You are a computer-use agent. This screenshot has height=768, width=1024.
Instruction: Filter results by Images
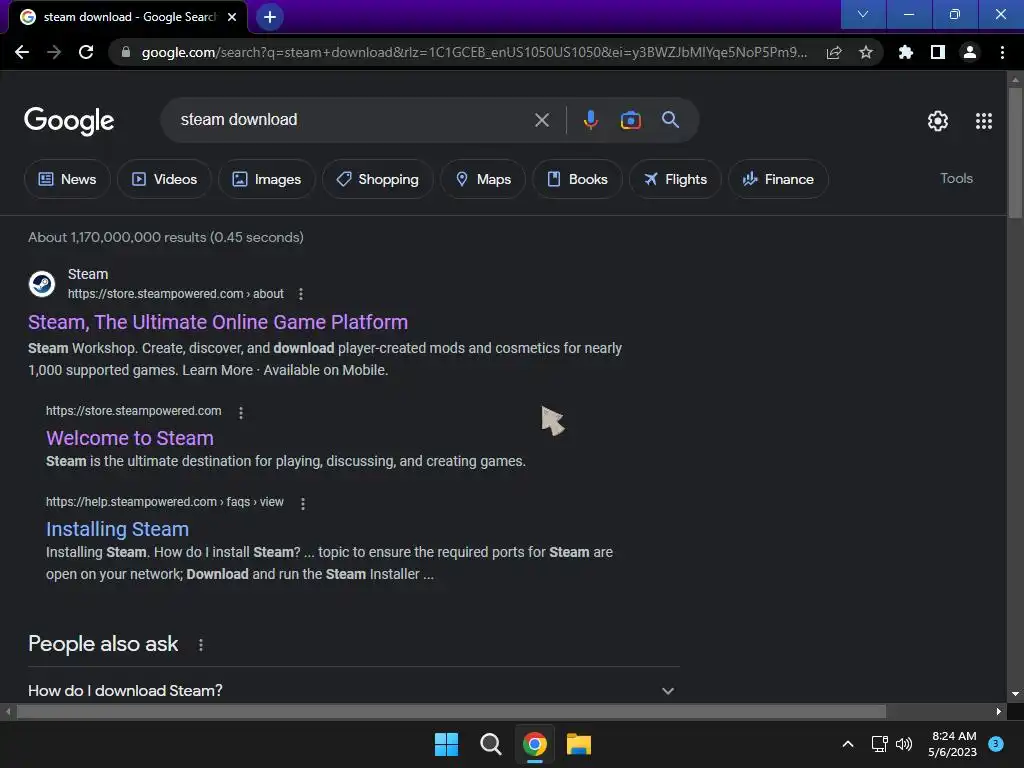click(x=266, y=179)
